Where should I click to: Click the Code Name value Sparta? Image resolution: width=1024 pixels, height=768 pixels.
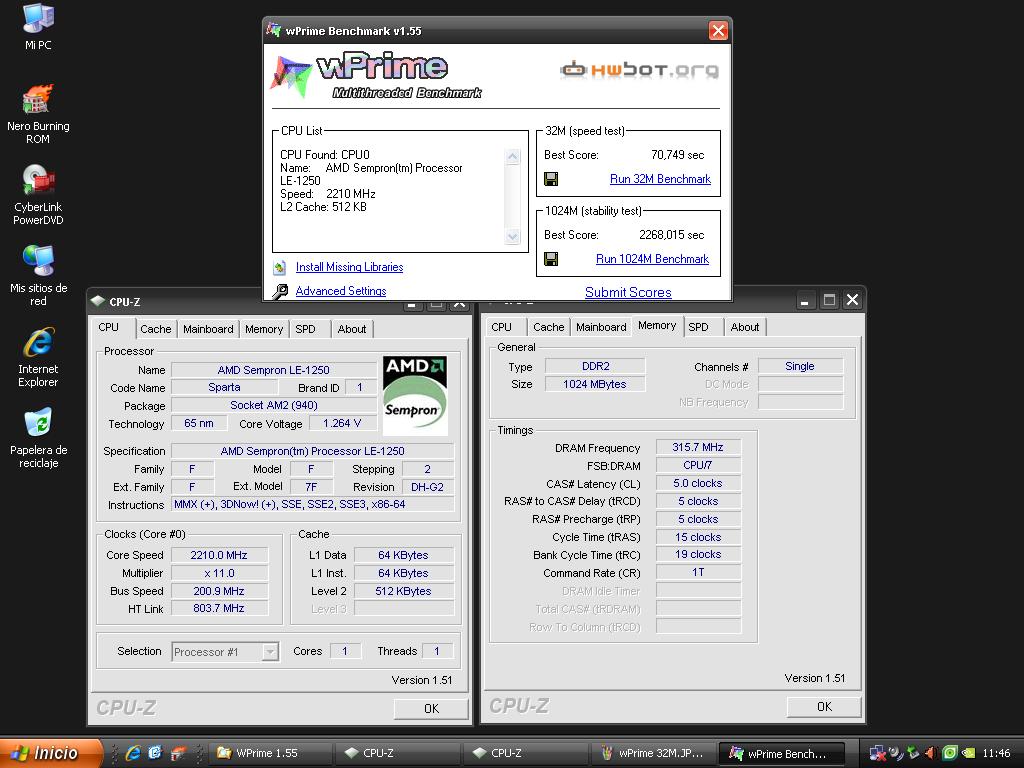224,387
